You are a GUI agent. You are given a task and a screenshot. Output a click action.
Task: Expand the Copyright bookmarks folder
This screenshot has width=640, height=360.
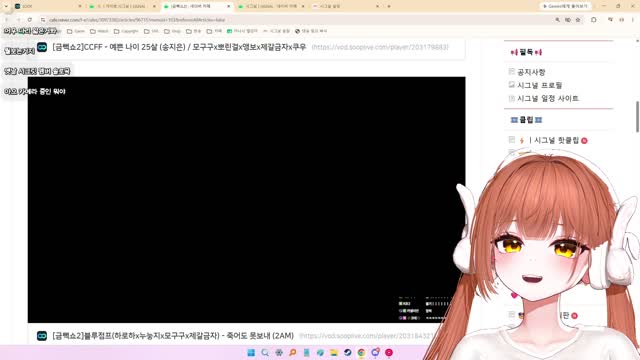[x=126, y=31]
